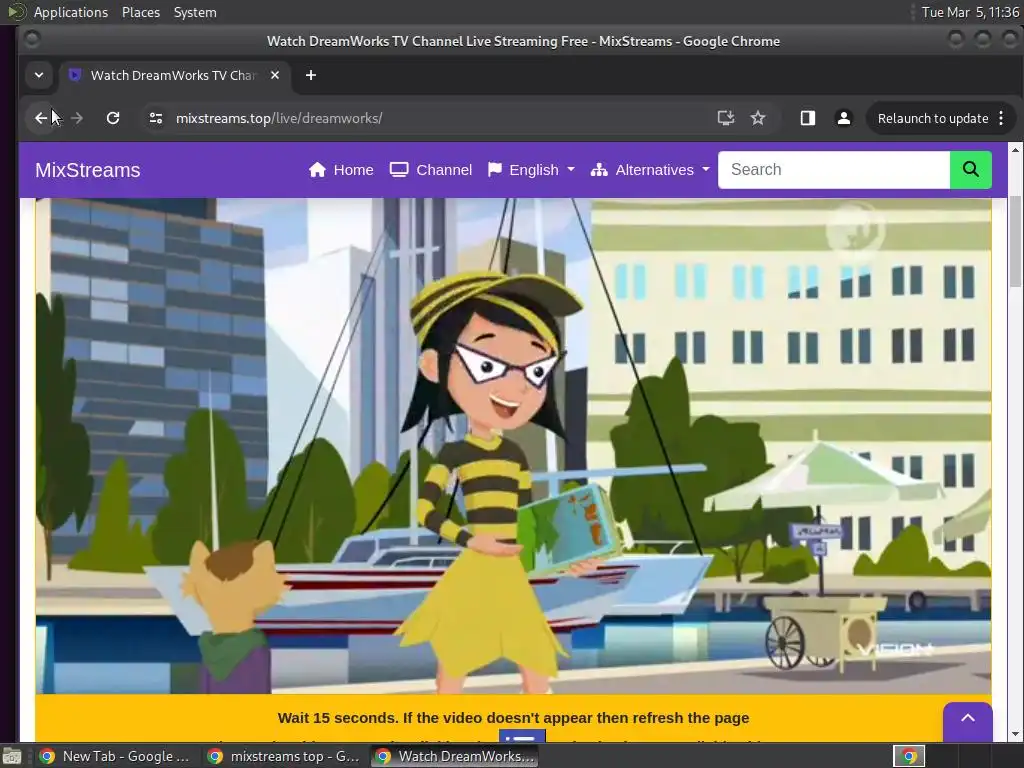Click the green search magnifier button
1024x768 pixels.
tap(970, 170)
